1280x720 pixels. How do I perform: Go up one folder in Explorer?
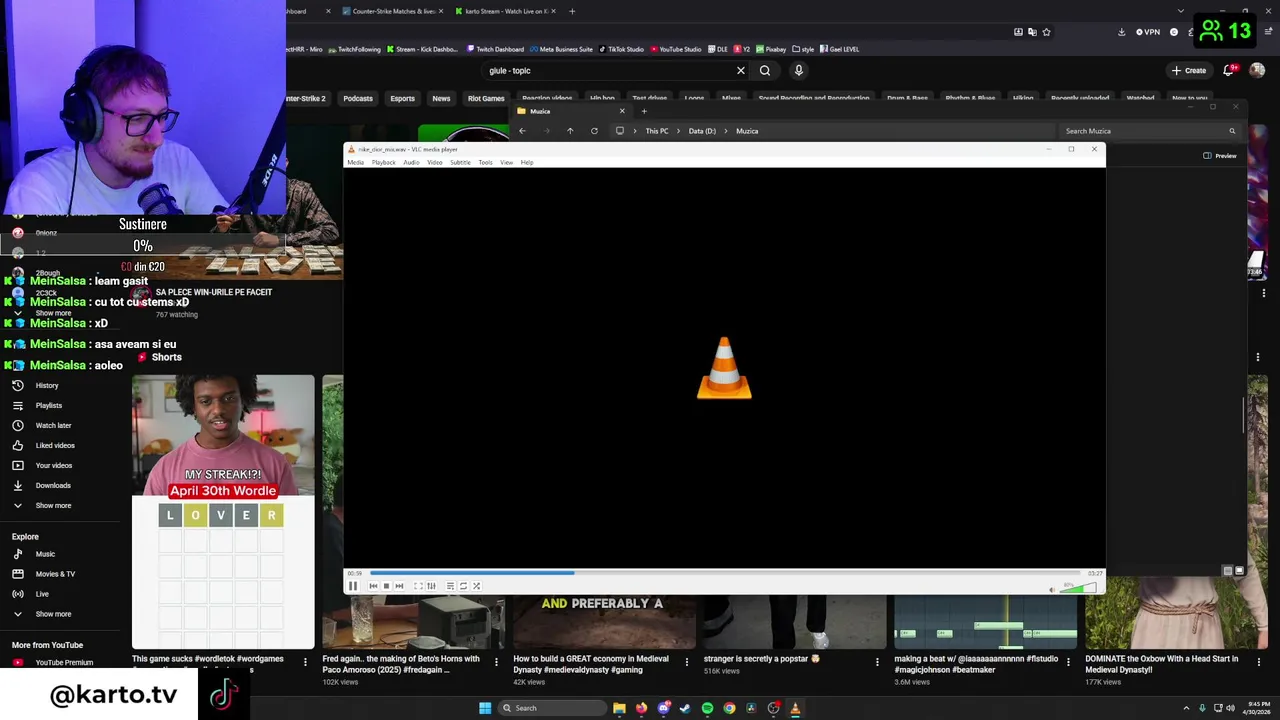pos(570,131)
